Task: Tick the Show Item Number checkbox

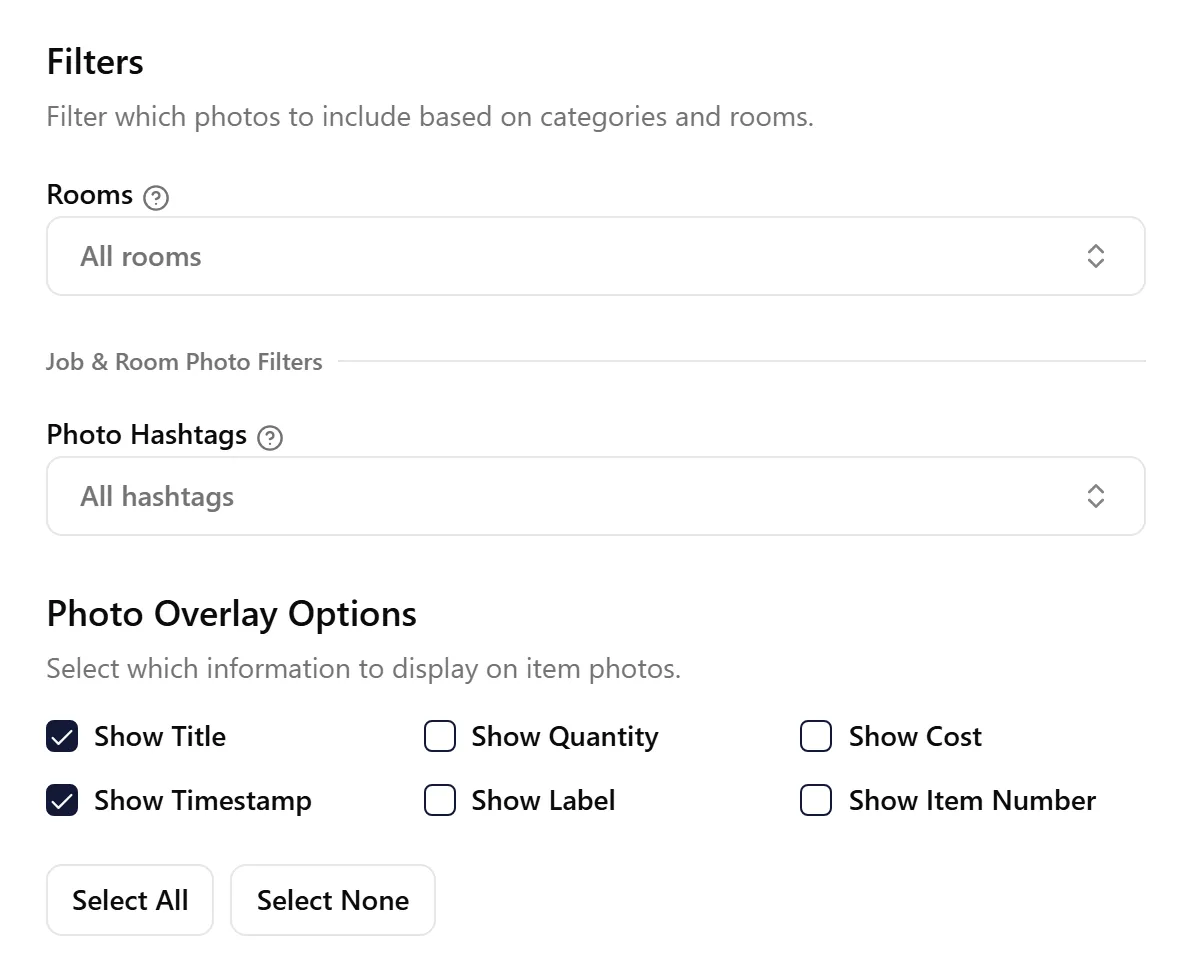Action: 816,800
